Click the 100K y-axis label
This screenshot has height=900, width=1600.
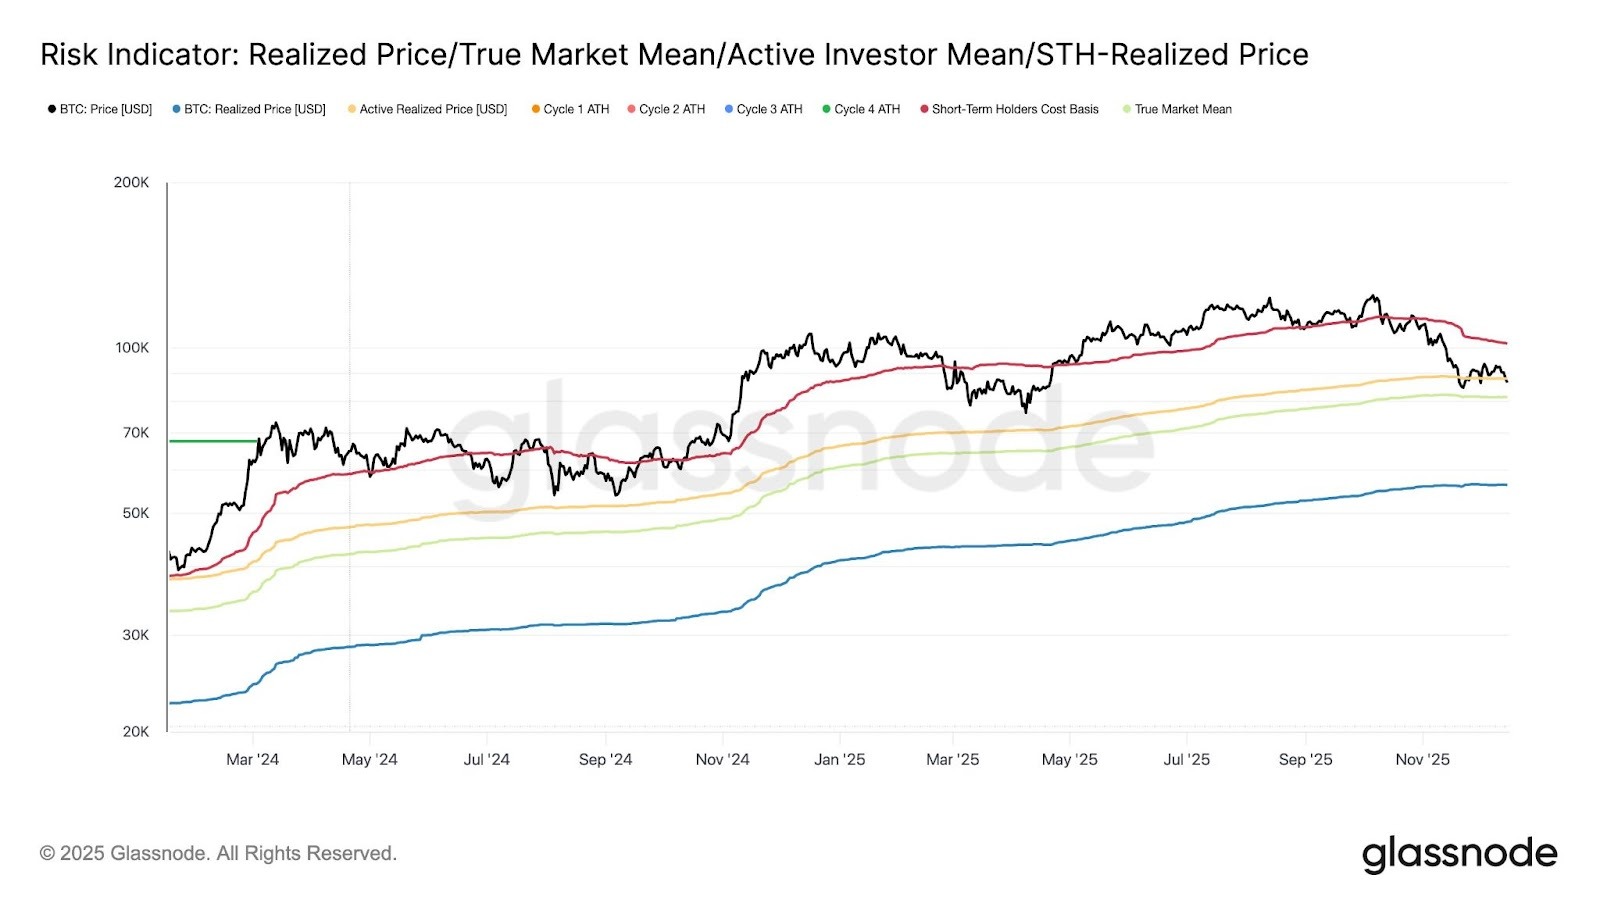131,347
